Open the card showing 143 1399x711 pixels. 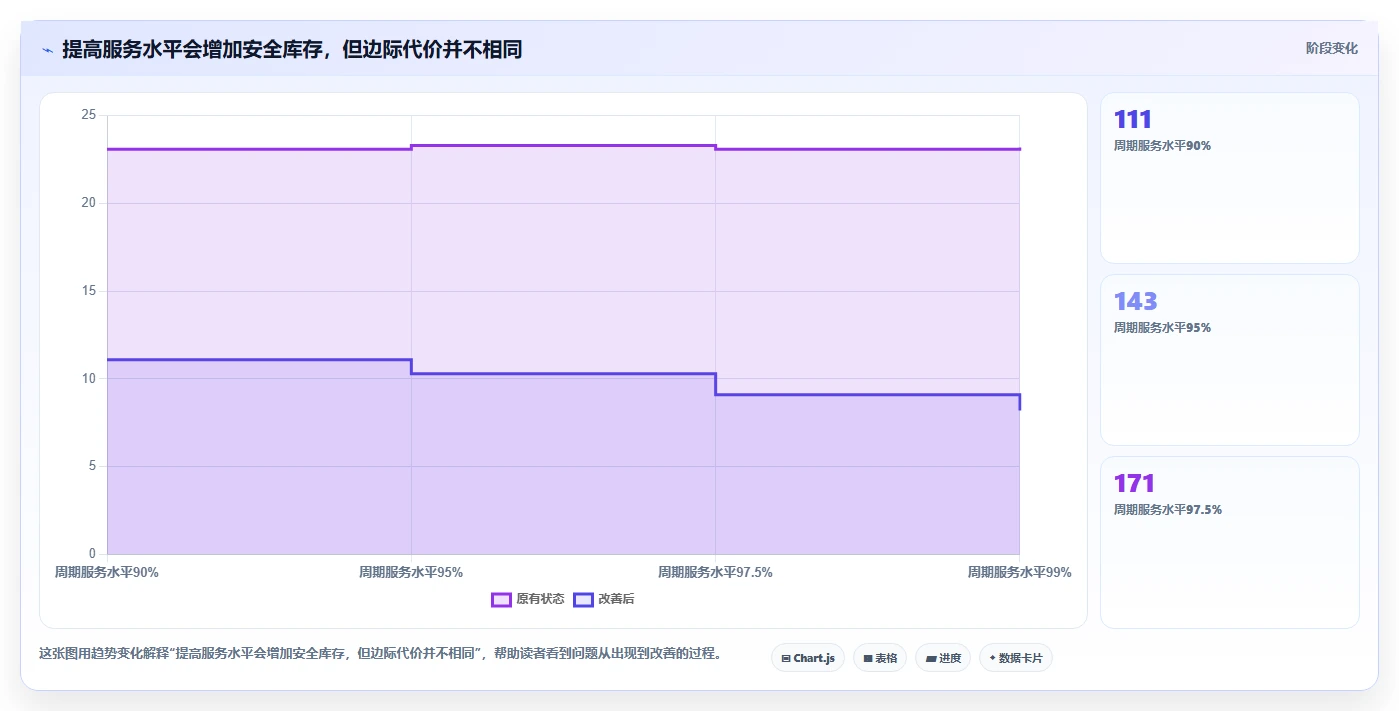[1230, 360]
